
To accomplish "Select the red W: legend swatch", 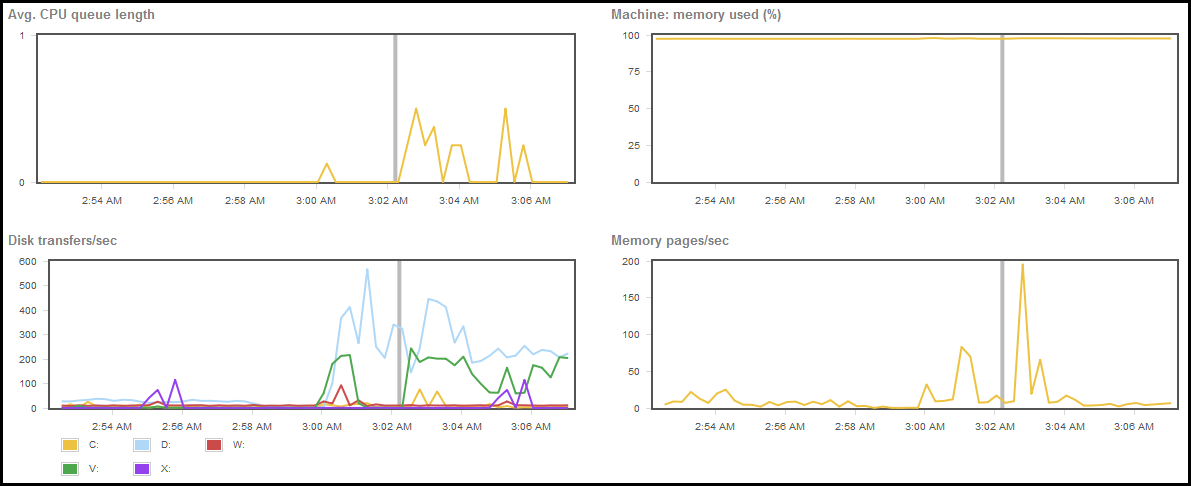I will (214, 444).
